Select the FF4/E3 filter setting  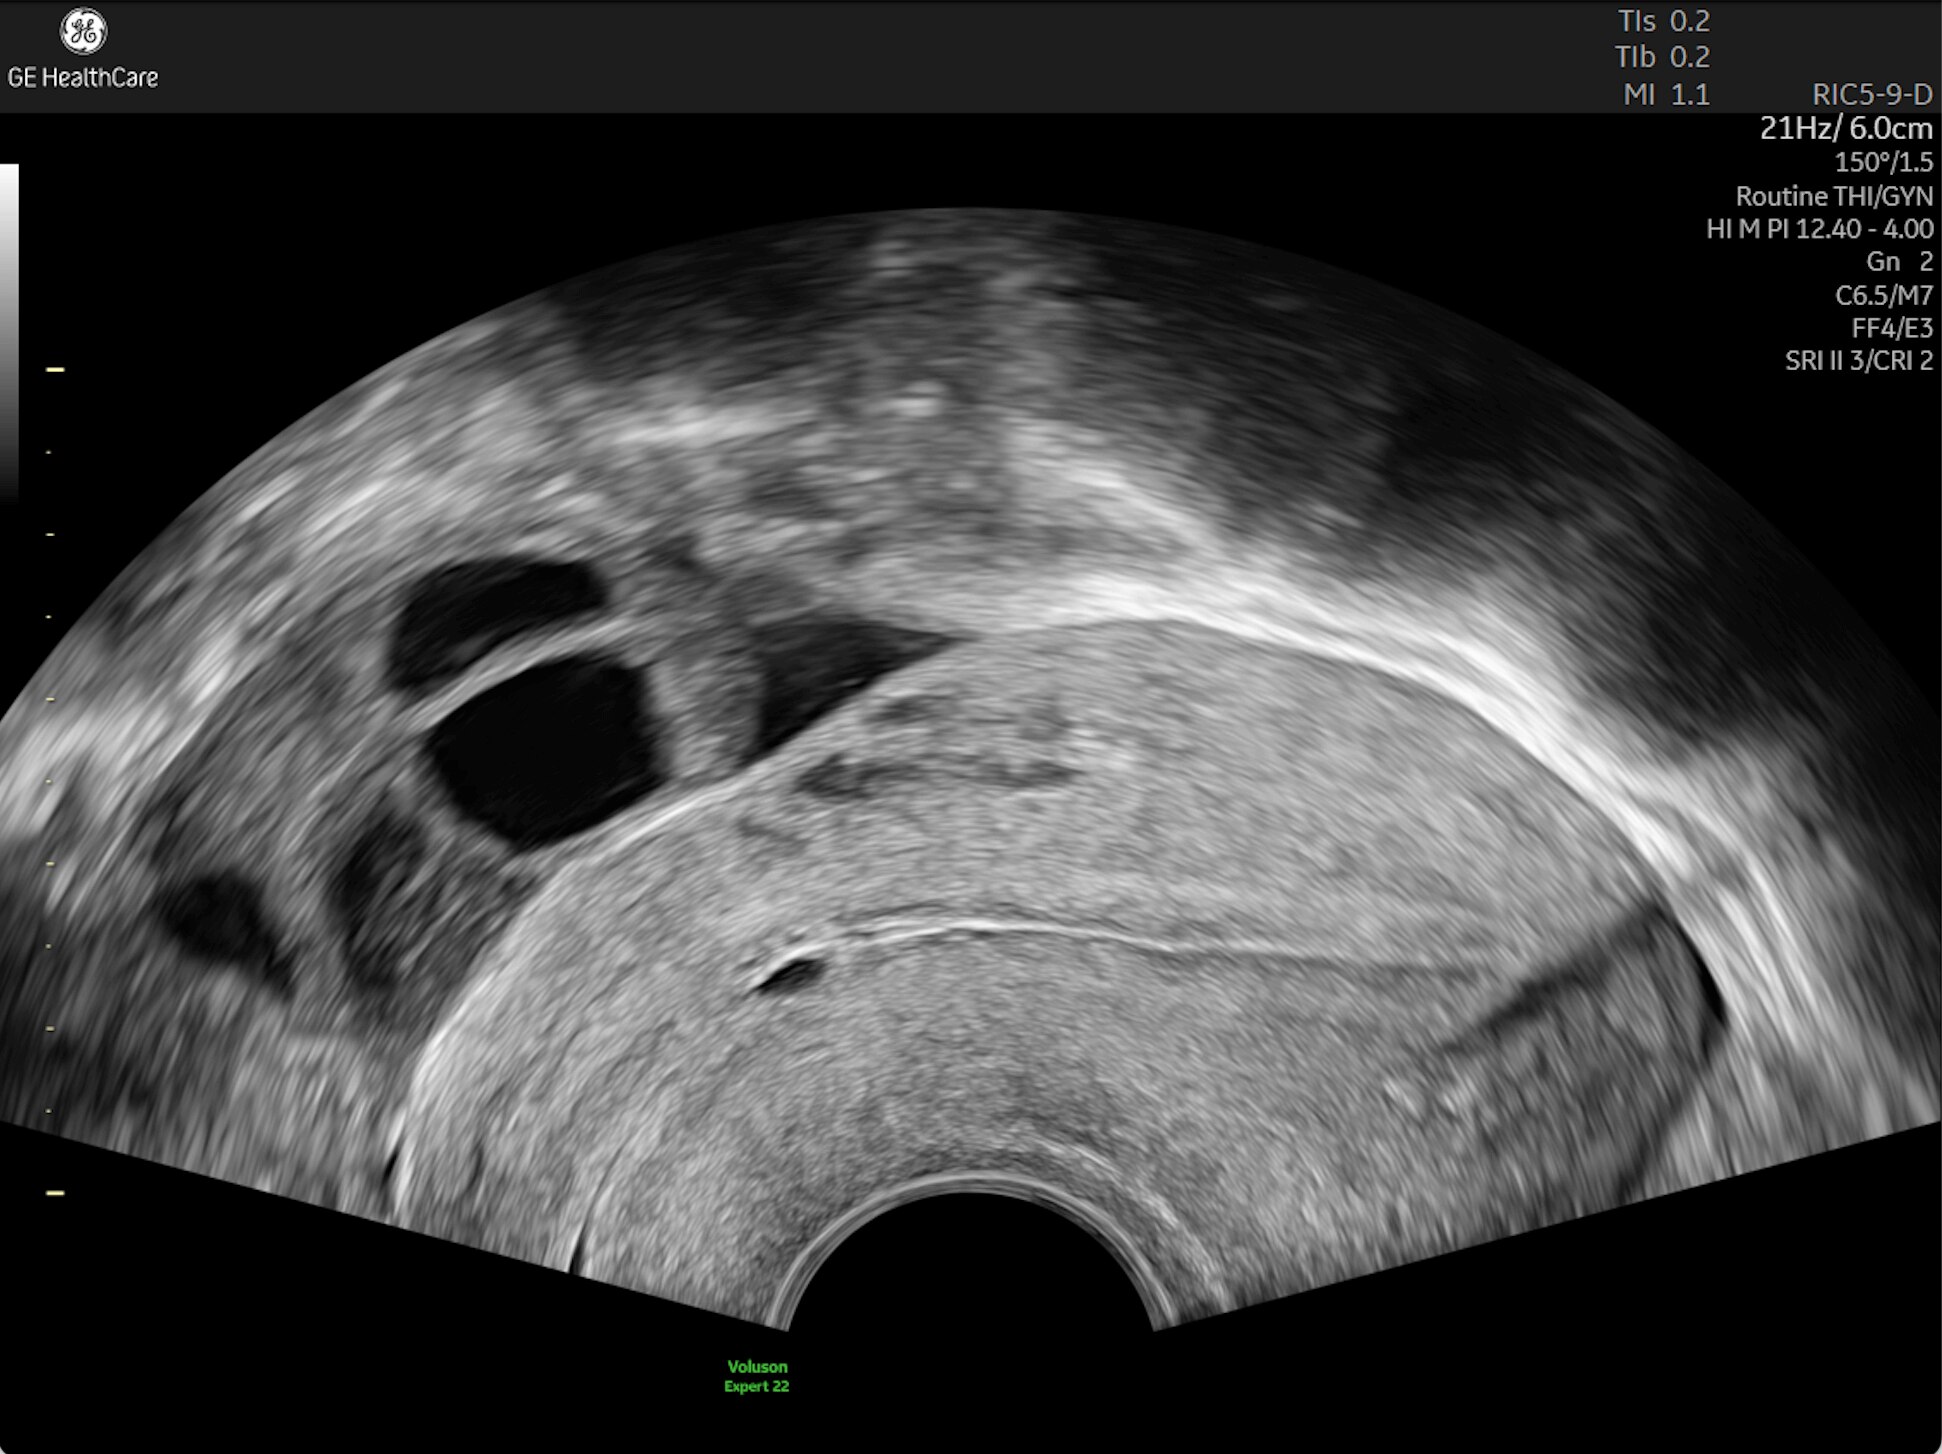point(1891,328)
